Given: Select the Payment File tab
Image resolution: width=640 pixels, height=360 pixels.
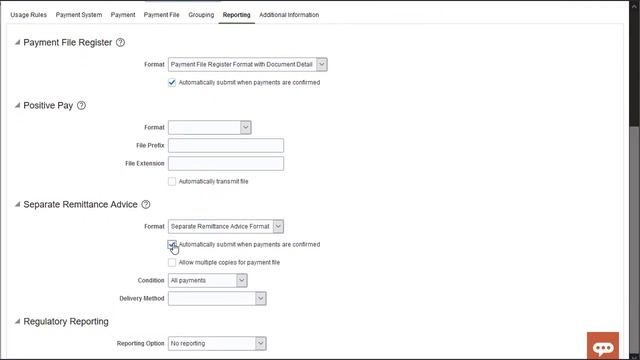Looking at the screenshot, I should pos(161,15).
